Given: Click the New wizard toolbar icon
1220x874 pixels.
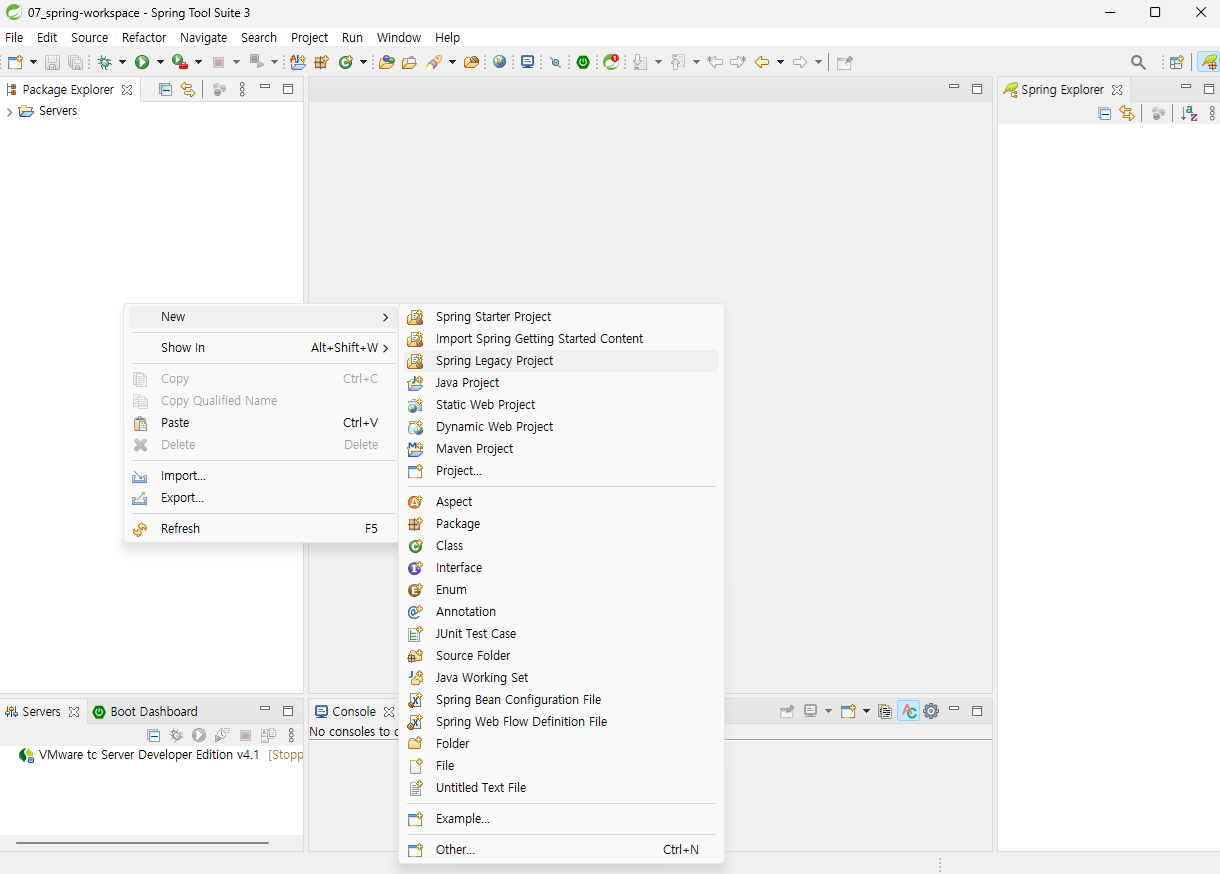Looking at the screenshot, I should 15,62.
